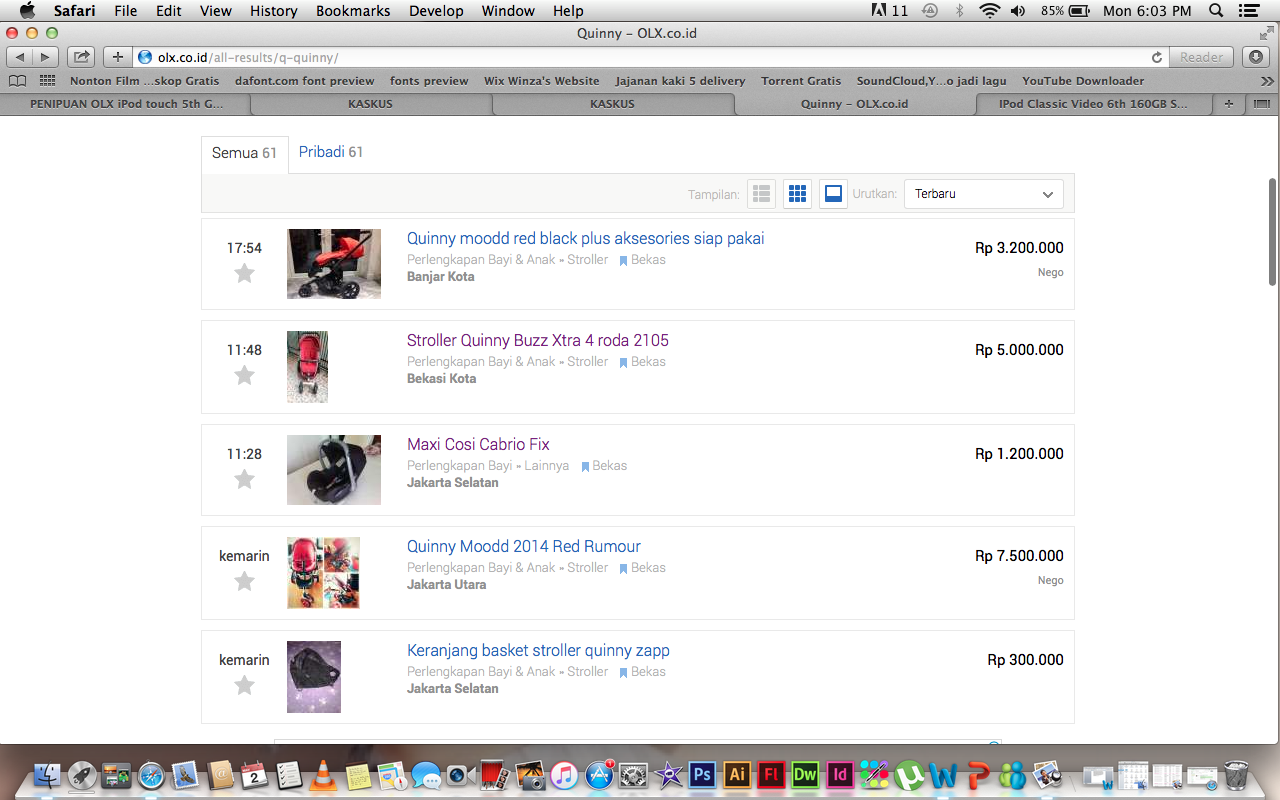
Task: Open Quinny Moodd 2014 Red Rumour link
Action: coord(524,547)
